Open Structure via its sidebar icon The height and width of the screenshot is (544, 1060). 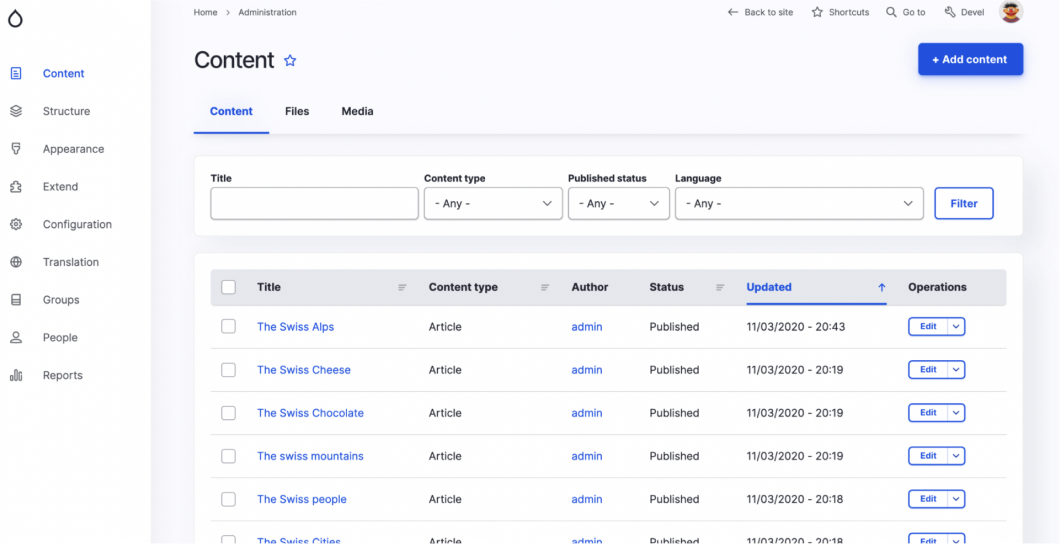tap(16, 111)
